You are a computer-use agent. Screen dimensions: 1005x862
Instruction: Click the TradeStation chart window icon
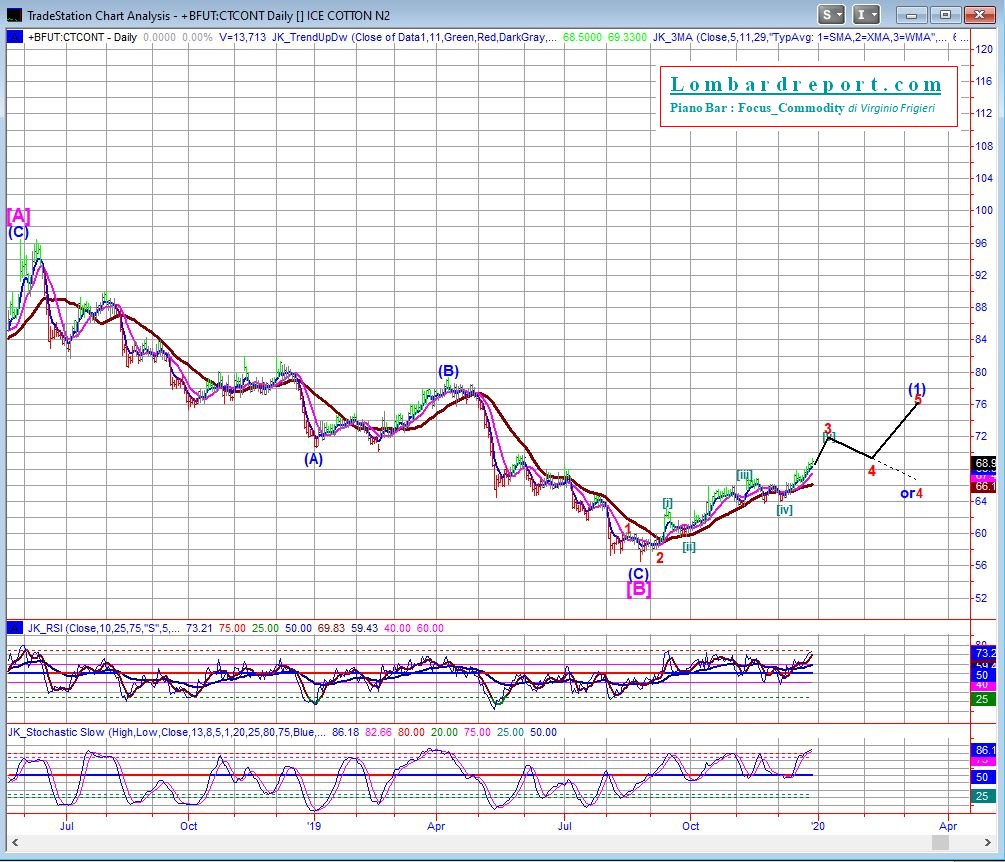click(x=14, y=15)
